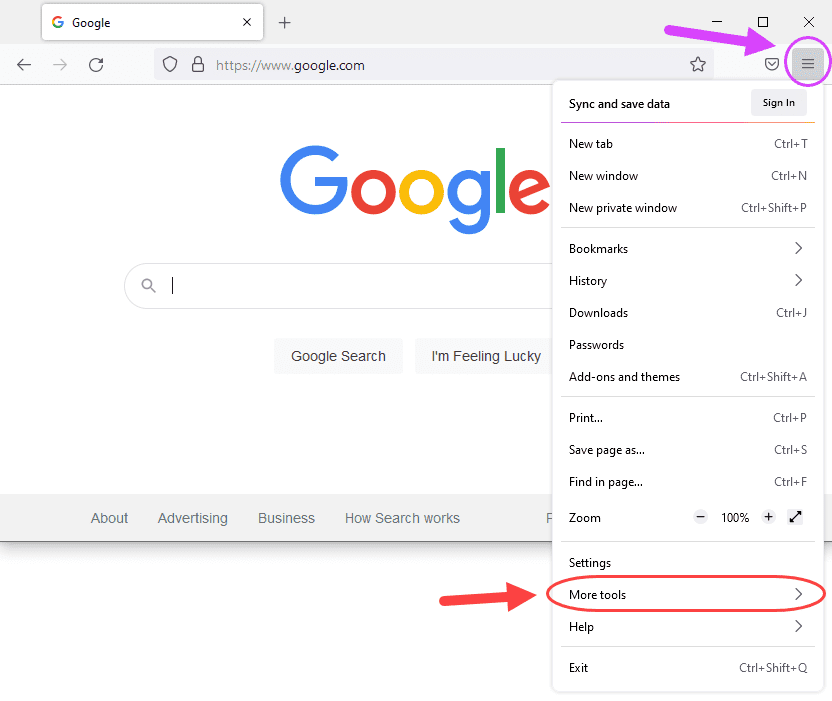The height and width of the screenshot is (701, 832).
Task: Open the Business footer link
Action: (286, 518)
